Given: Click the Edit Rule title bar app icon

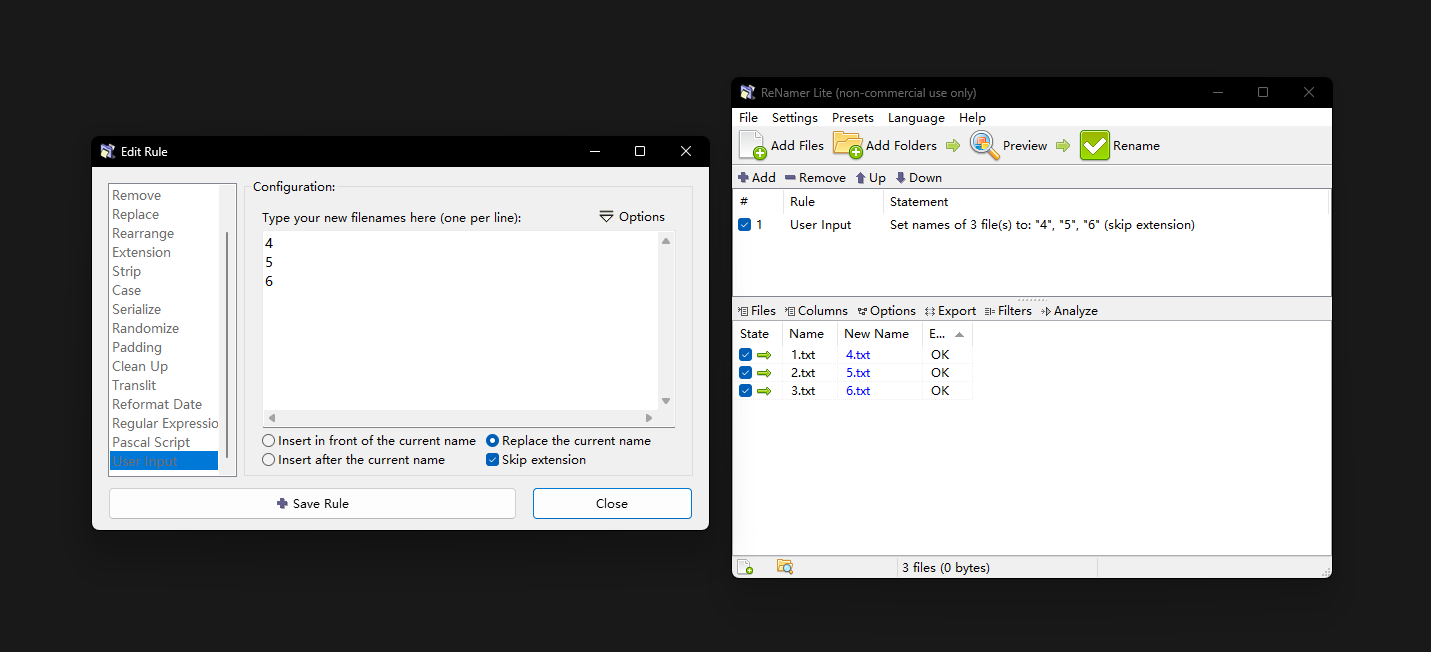Looking at the screenshot, I should coord(108,151).
